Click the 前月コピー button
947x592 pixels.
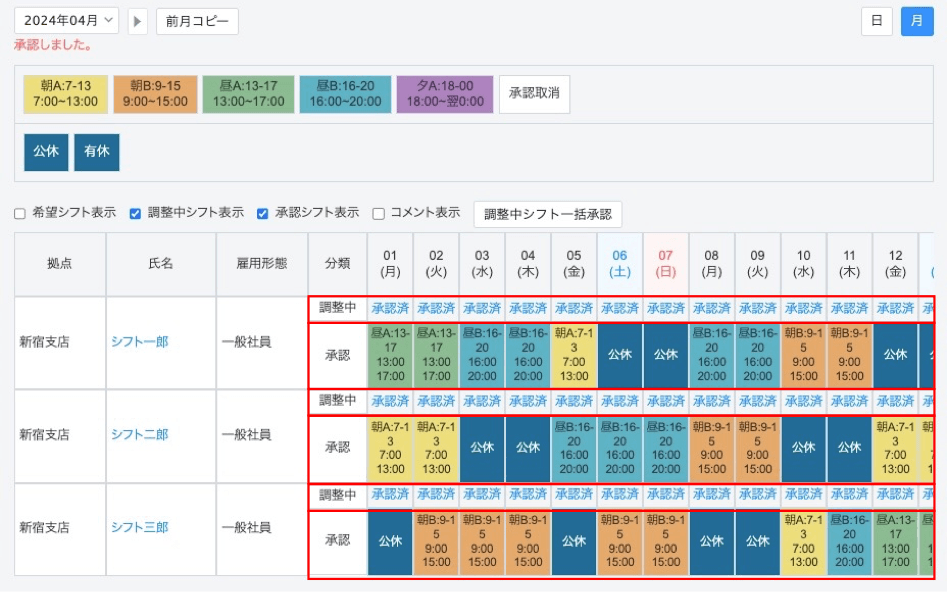point(197,21)
